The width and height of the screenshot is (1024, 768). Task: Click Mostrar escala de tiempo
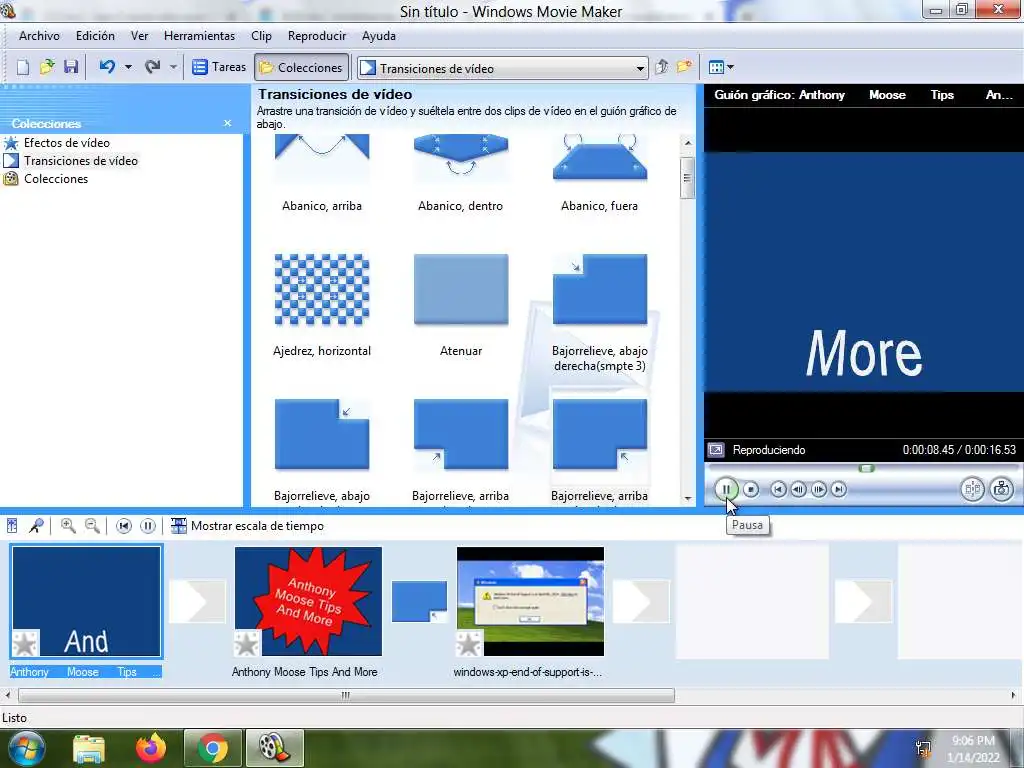[x=247, y=526]
